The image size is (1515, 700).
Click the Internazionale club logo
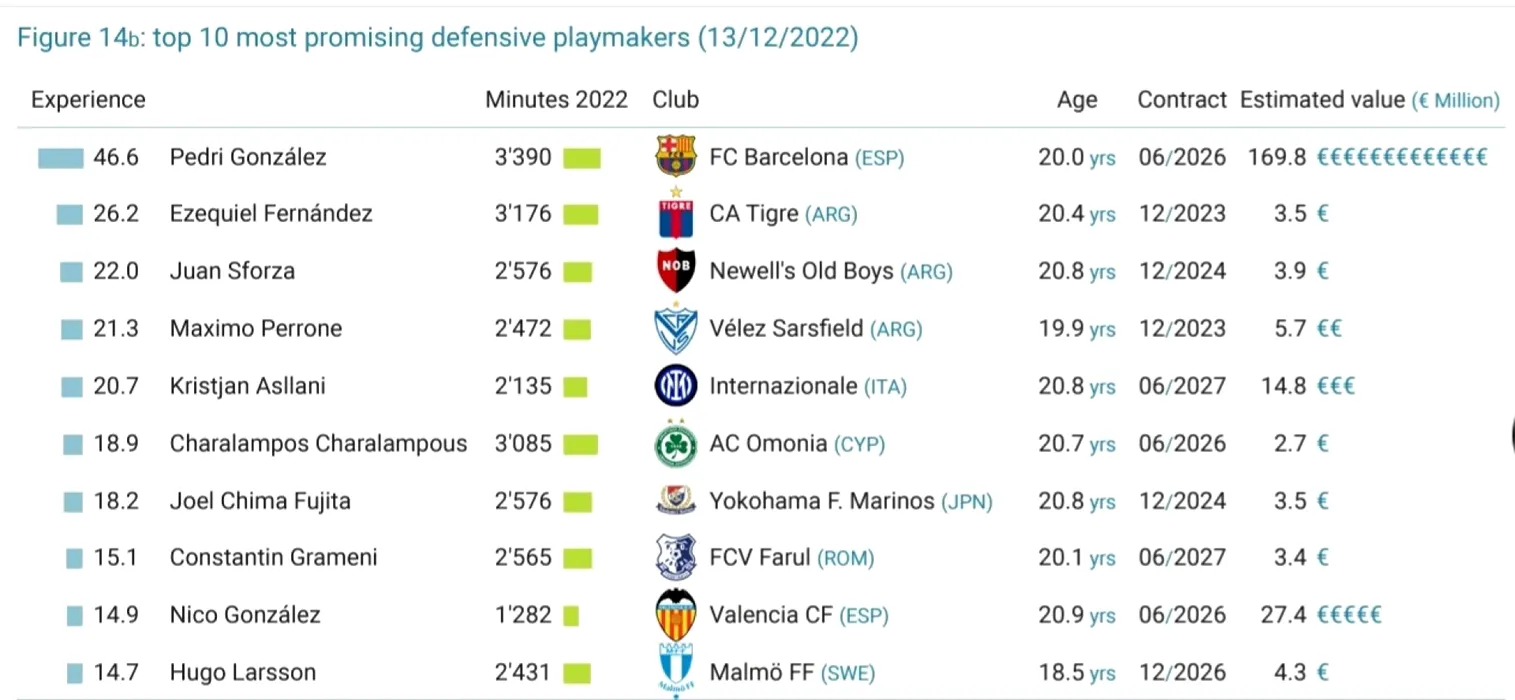pos(675,386)
